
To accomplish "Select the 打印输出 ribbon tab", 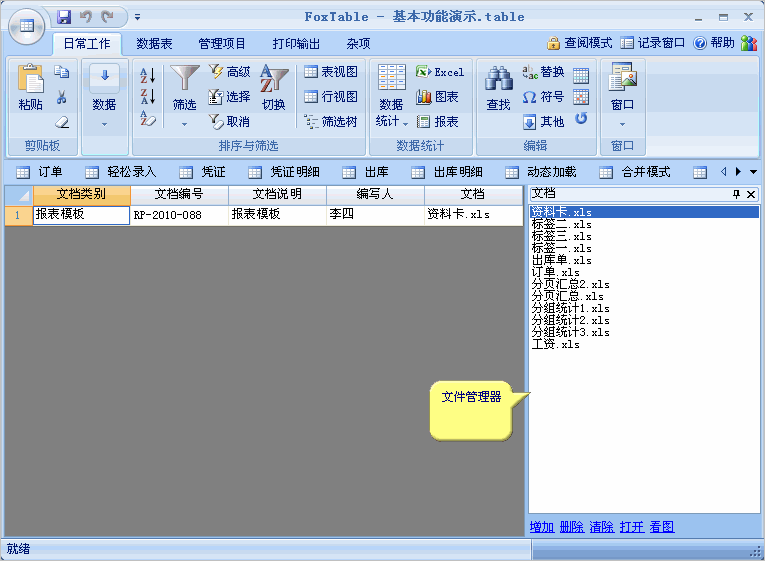I will [x=296, y=44].
